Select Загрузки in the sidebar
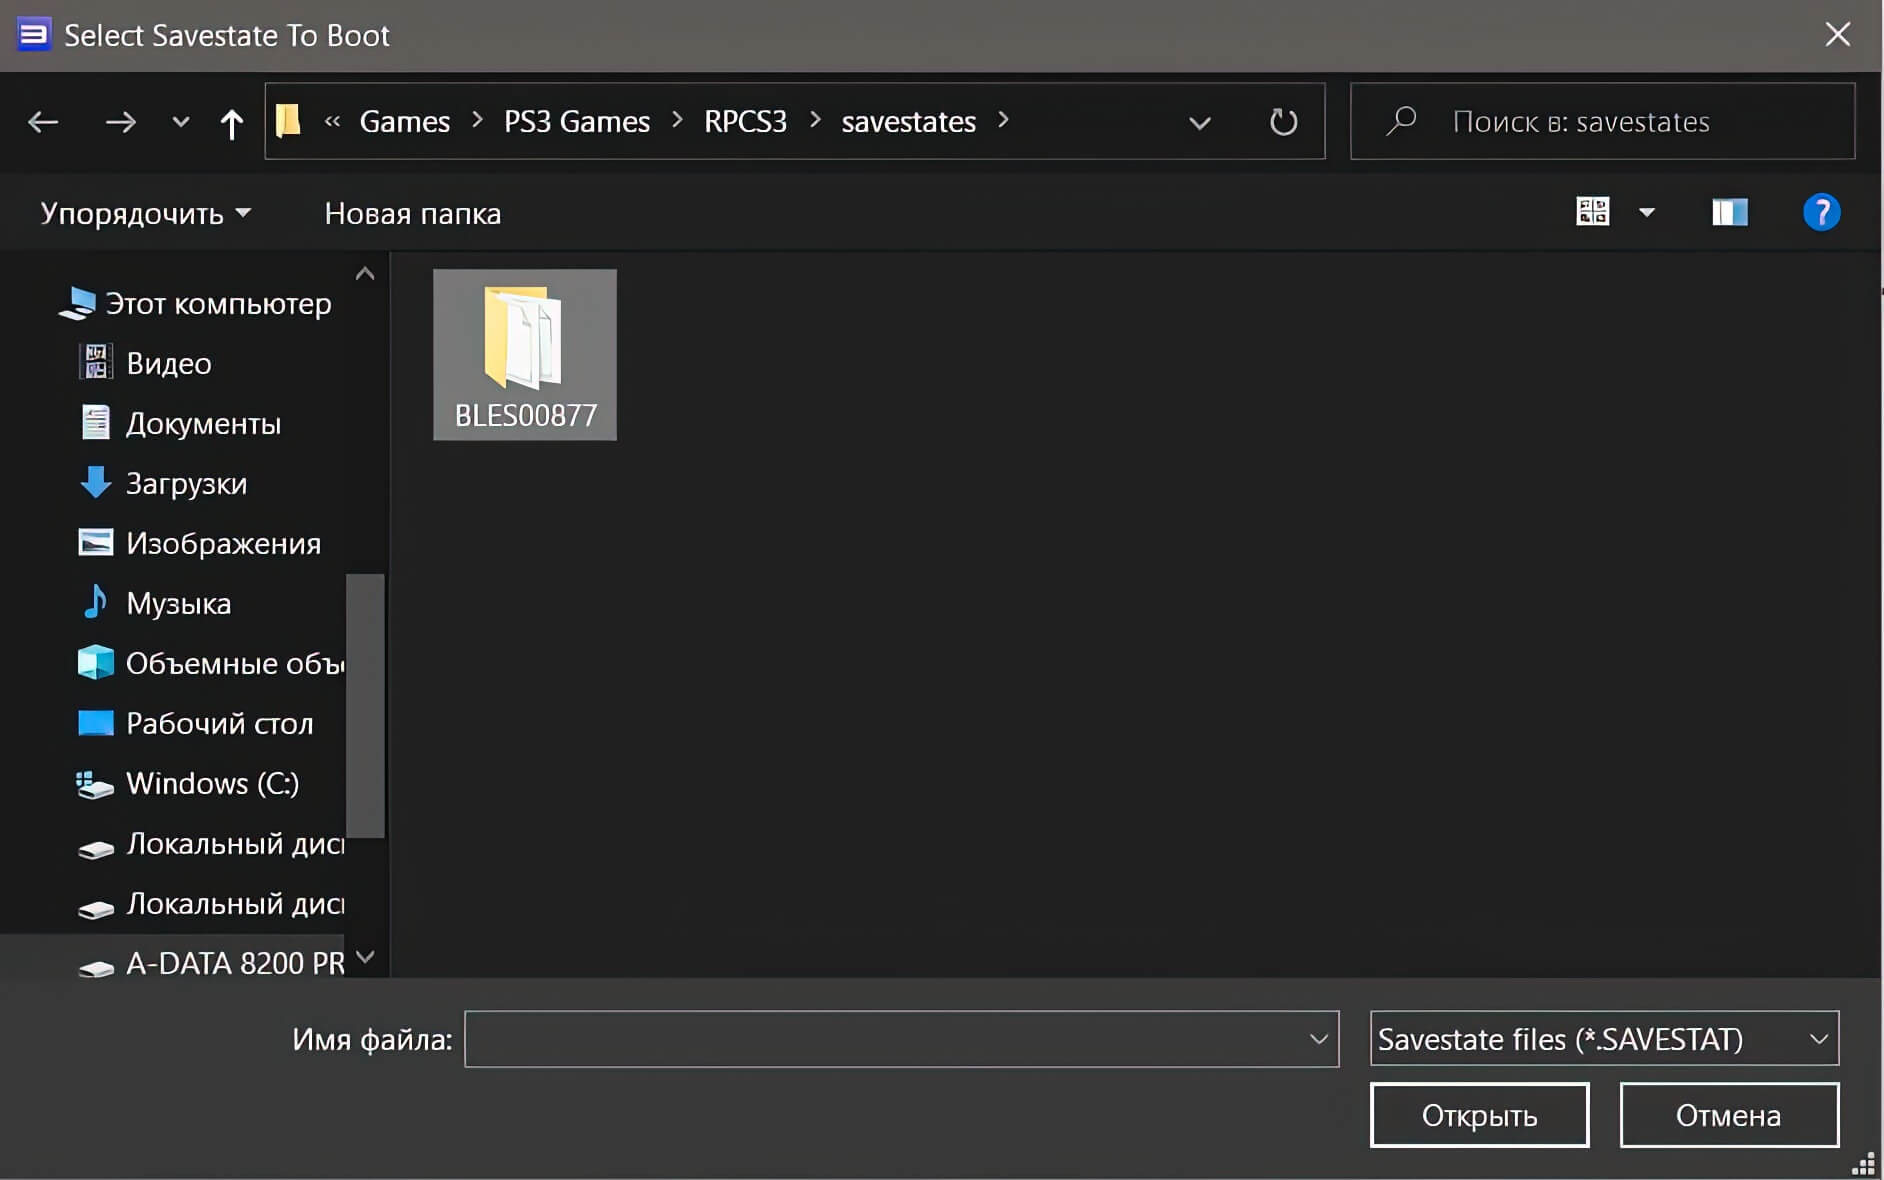The height and width of the screenshot is (1180, 1884). click(x=186, y=483)
